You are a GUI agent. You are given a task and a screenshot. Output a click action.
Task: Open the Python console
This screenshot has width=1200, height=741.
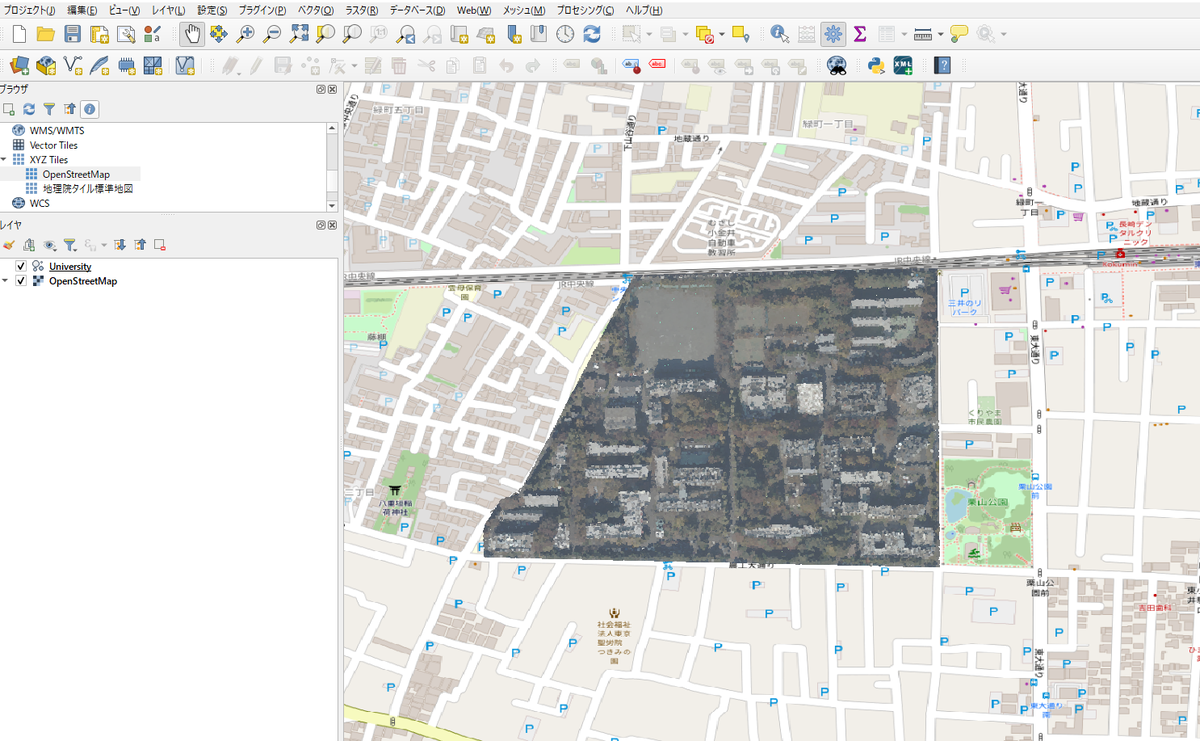pos(875,66)
